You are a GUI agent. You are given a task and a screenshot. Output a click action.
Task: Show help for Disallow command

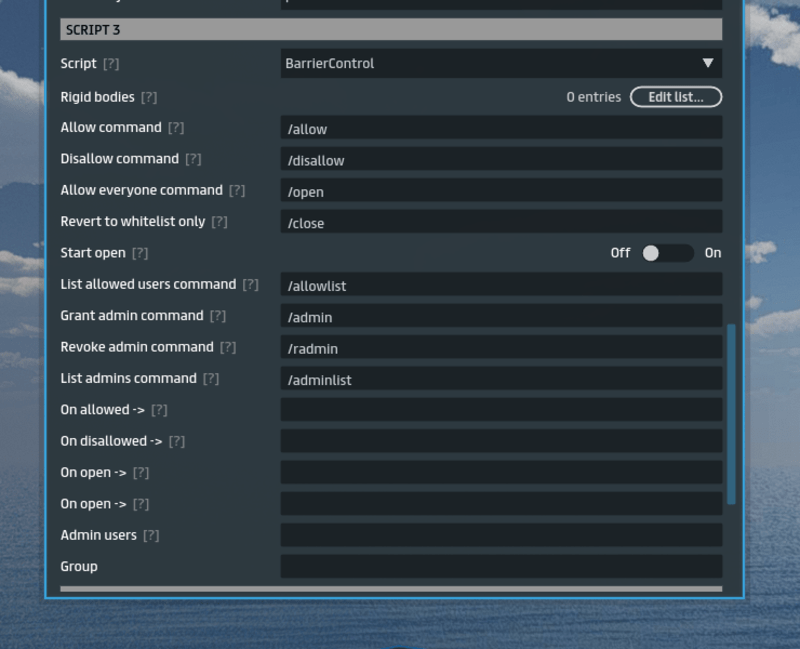[193, 160]
